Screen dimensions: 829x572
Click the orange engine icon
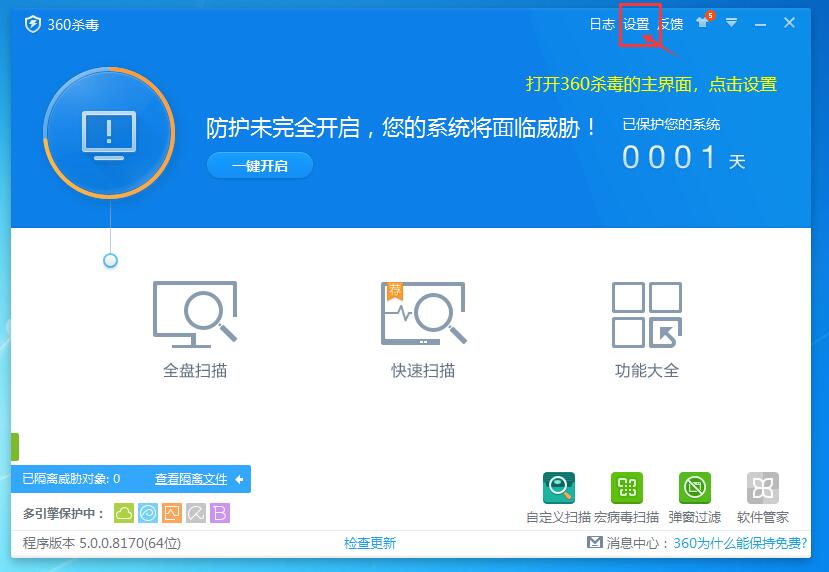coord(172,513)
